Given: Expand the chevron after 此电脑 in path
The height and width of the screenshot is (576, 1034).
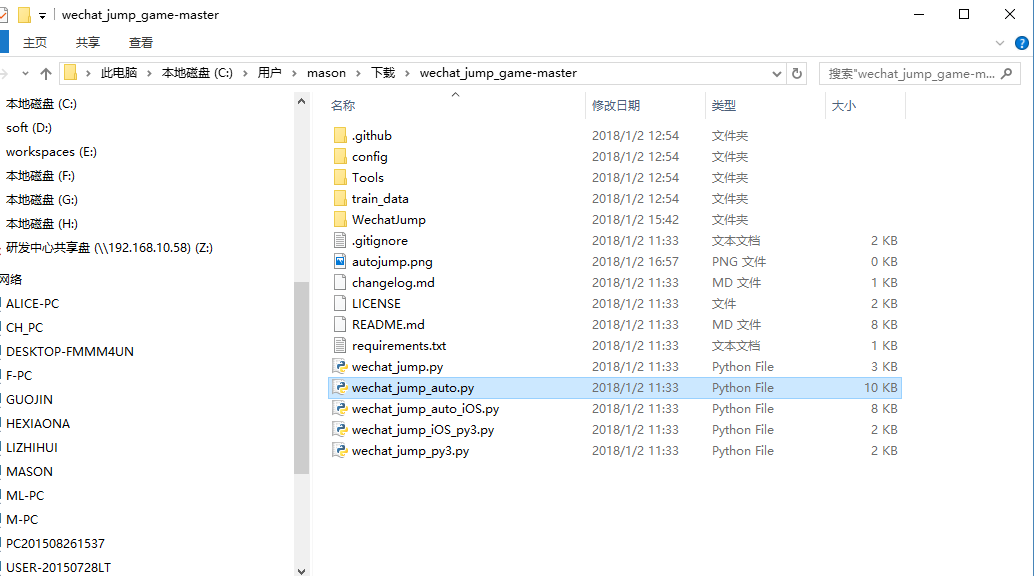Looking at the screenshot, I should (x=149, y=73).
